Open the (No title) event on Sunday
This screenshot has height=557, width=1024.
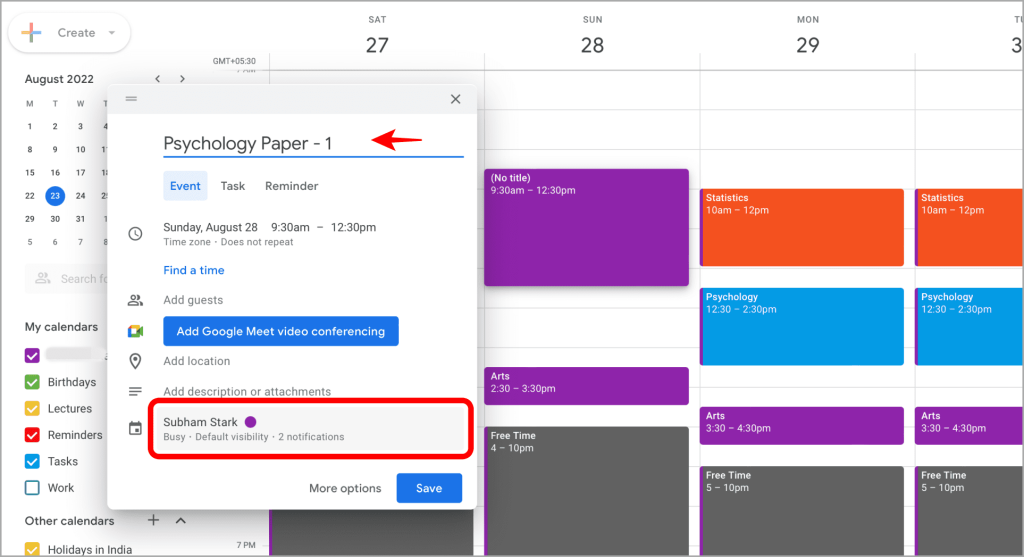586,227
